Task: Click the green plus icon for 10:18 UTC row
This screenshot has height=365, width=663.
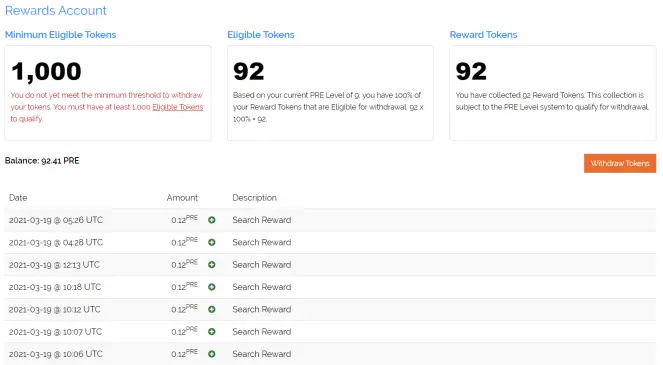Action: (x=212, y=287)
